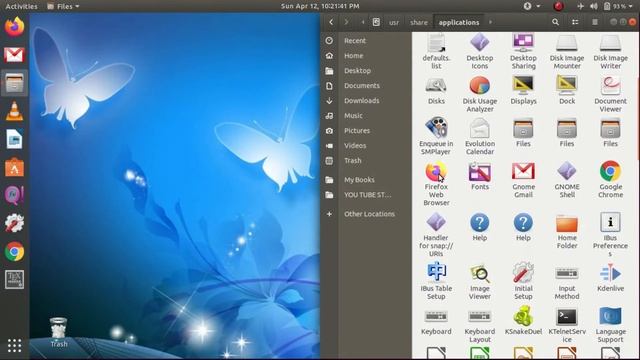Open the Activities overview
Image resolution: width=640 pixels, height=360 pixels.
21,6
